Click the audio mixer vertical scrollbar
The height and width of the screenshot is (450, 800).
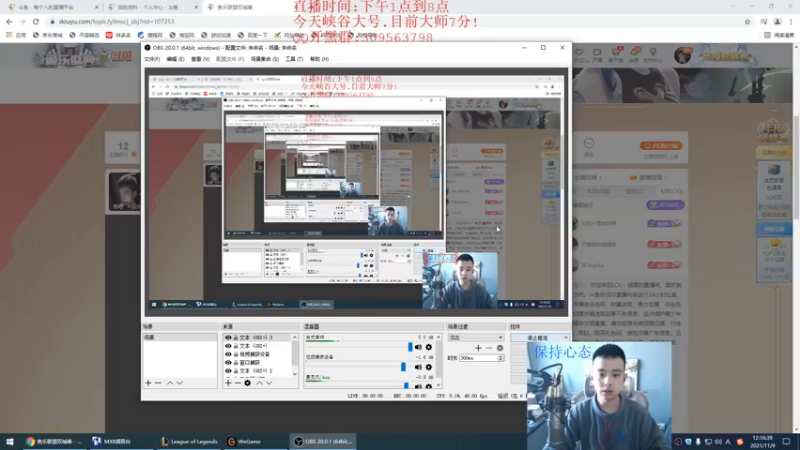(x=438, y=361)
